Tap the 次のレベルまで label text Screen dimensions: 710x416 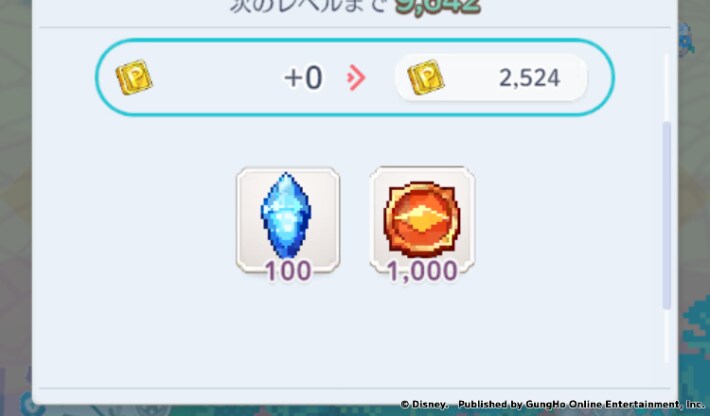(309, 5)
